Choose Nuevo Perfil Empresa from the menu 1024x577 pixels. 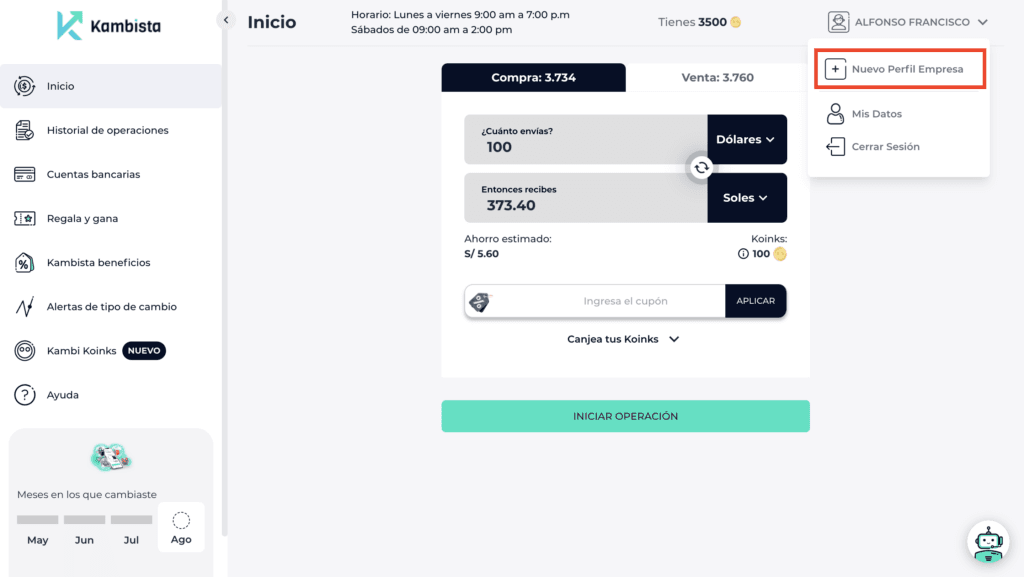tap(898, 70)
